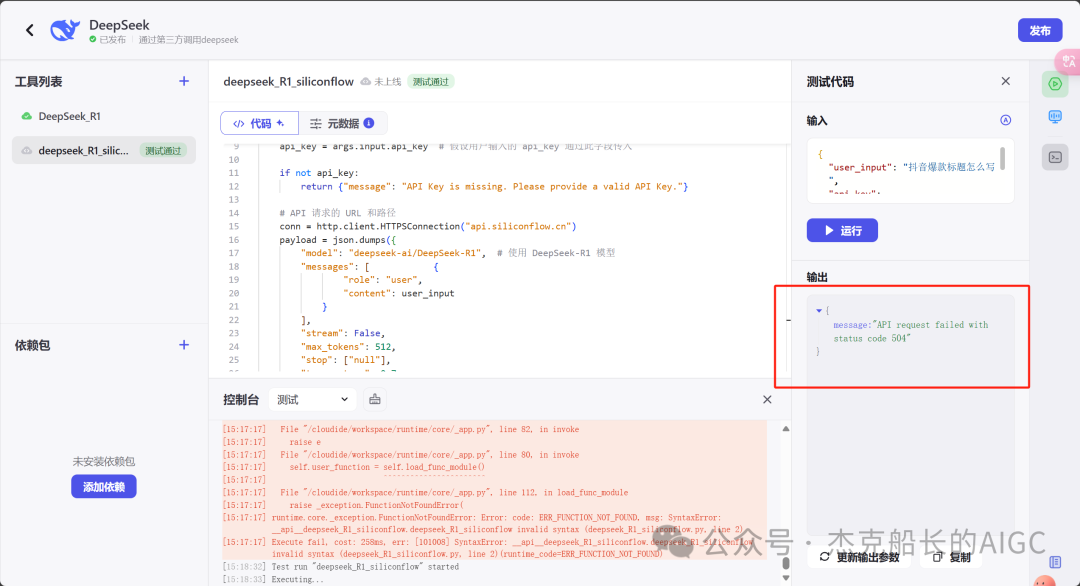Go back with the left arrow icon

(30, 30)
